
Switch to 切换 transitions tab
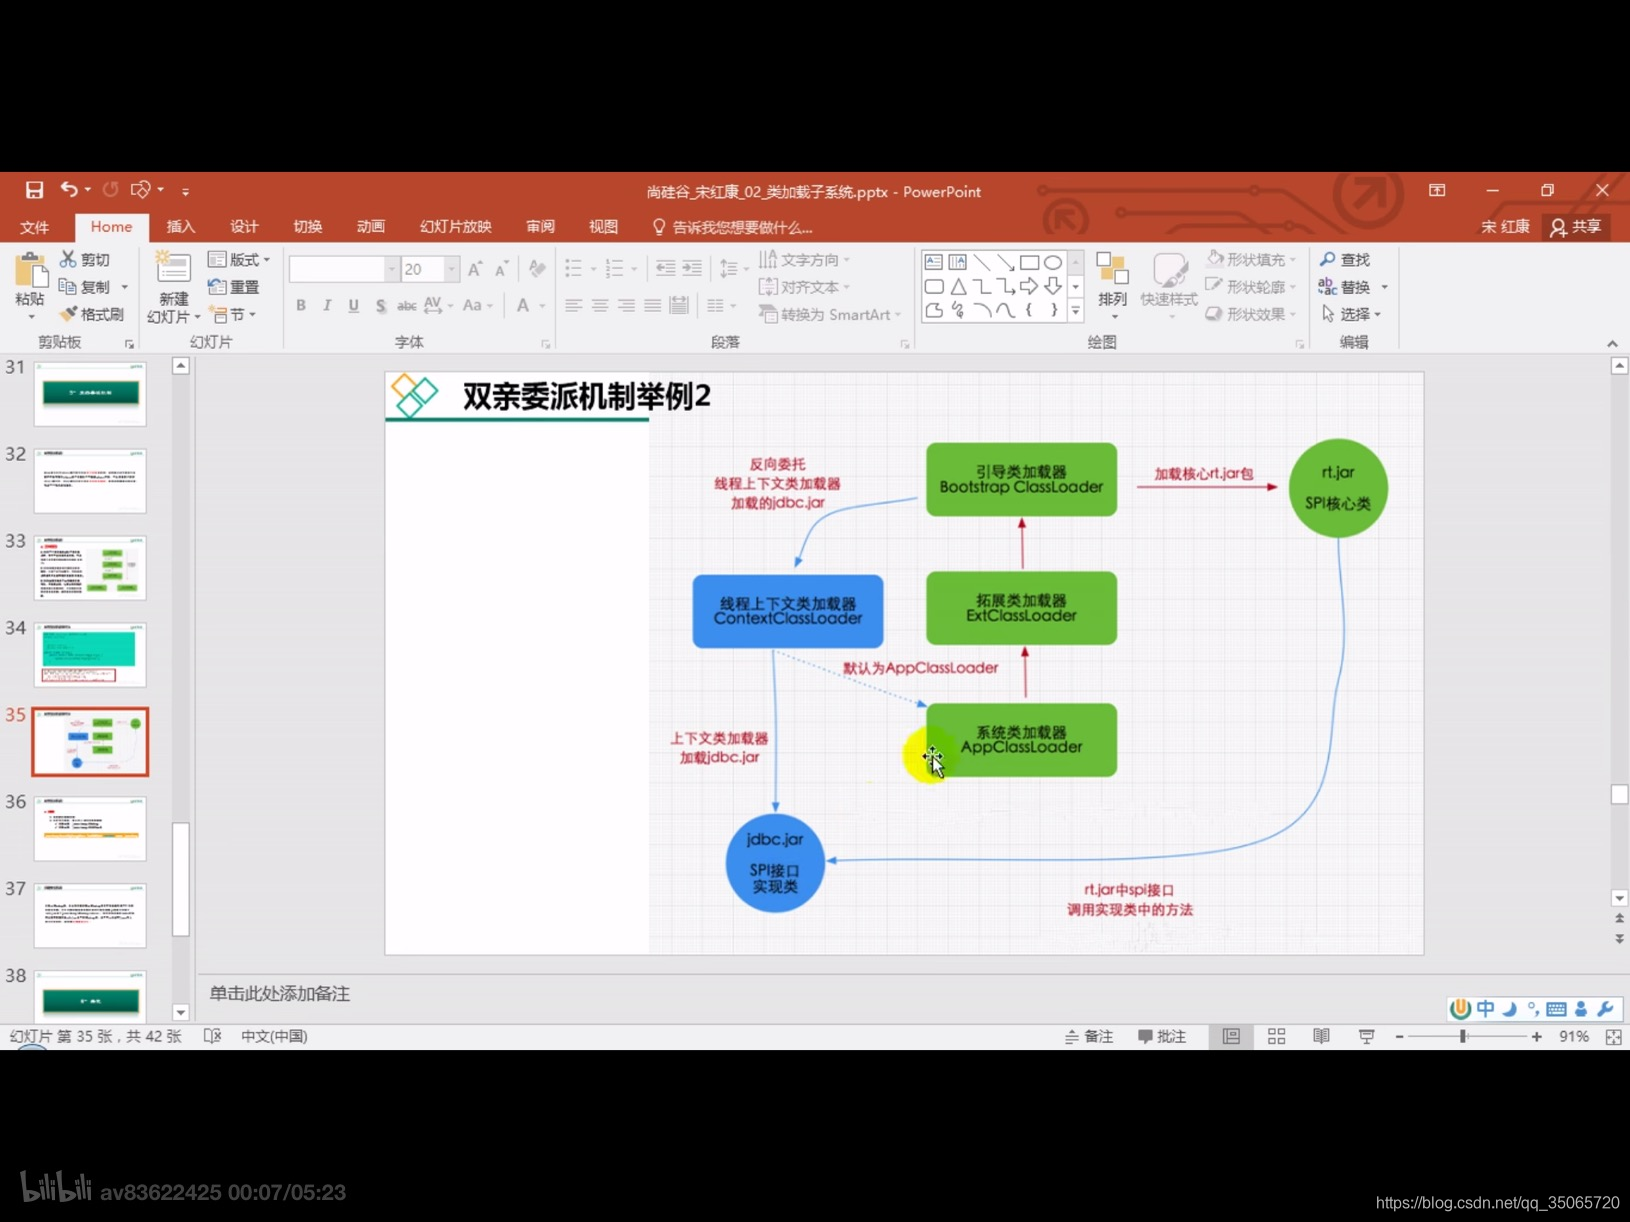click(x=307, y=227)
